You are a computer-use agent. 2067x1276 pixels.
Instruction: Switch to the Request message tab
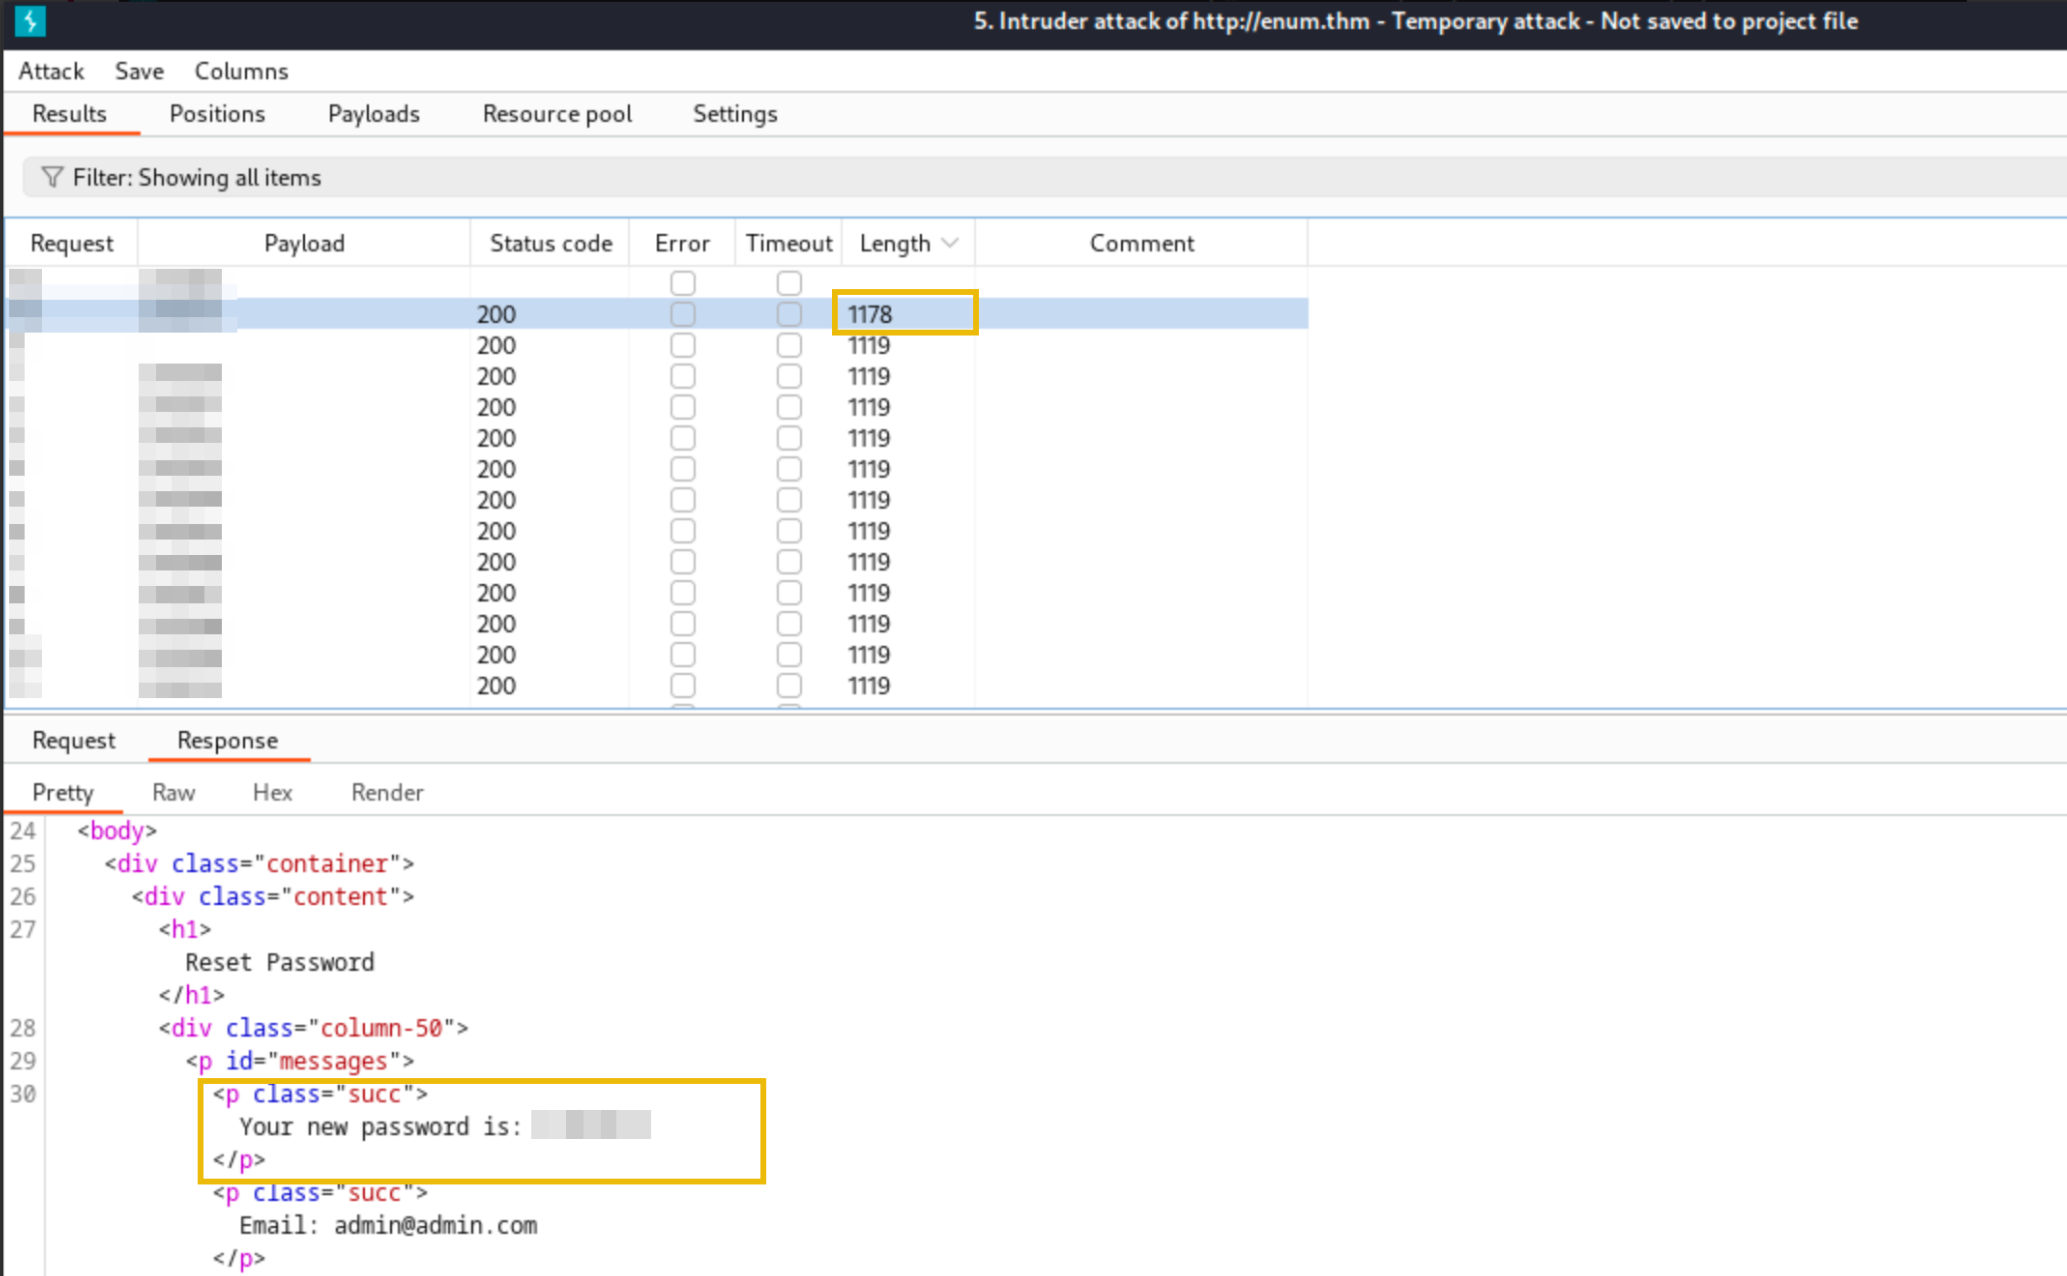[74, 740]
